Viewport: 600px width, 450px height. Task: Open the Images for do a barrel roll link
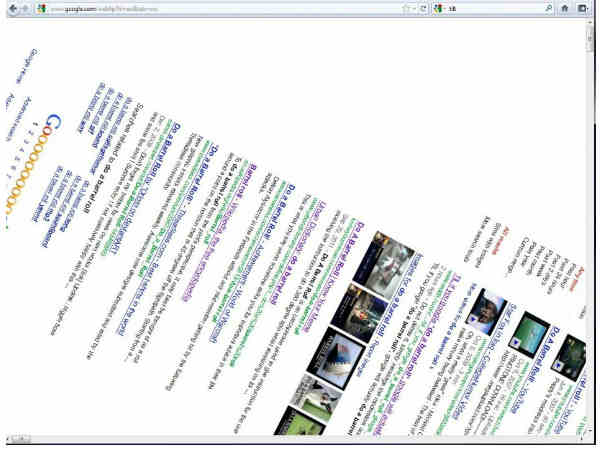[x=399, y=296]
